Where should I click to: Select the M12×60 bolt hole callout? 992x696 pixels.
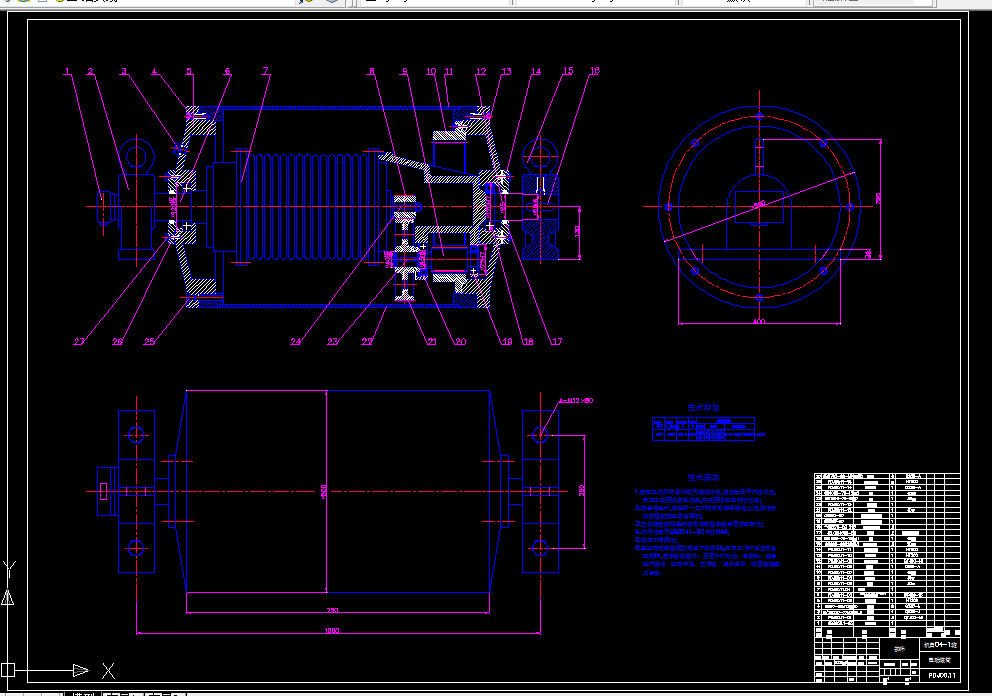tap(576, 401)
